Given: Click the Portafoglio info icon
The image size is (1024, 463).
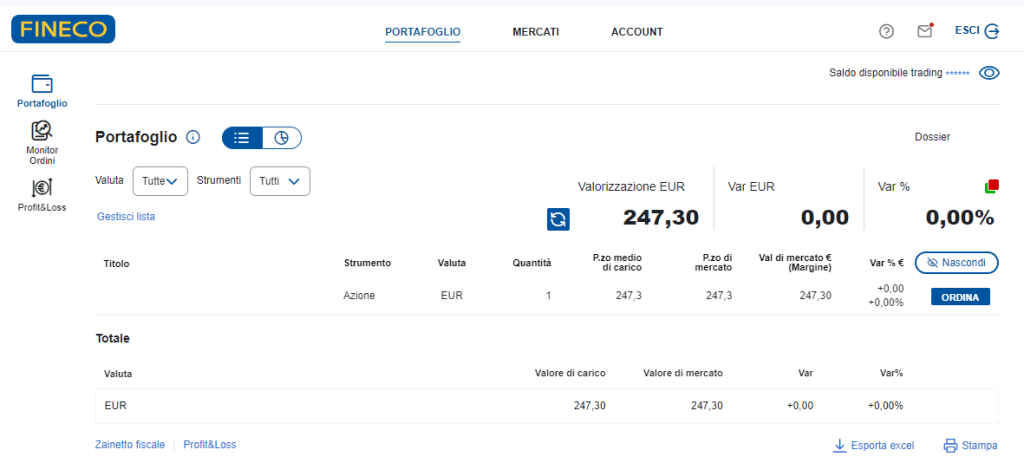Looking at the screenshot, I should click(194, 138).
